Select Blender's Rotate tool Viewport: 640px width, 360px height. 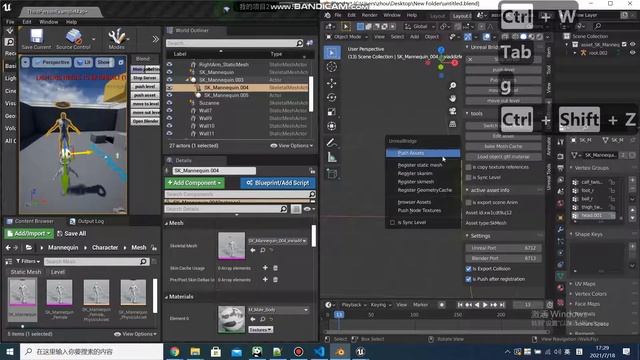click(332, 97)
